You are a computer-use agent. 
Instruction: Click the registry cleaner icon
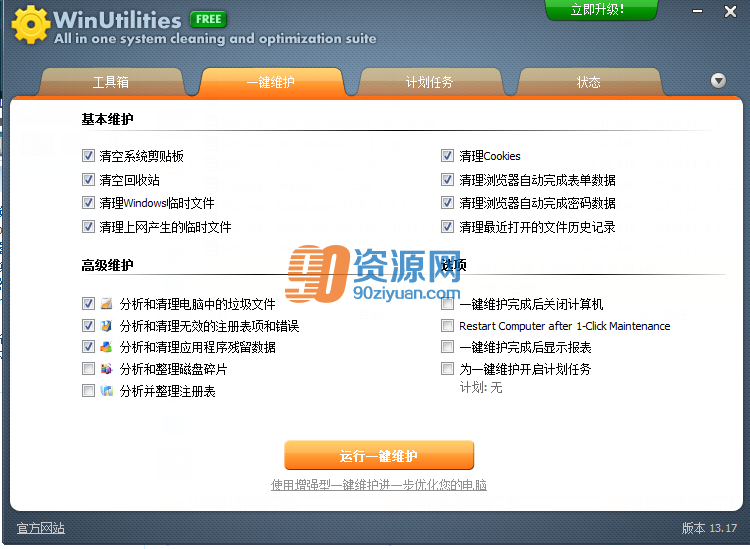[107, 325]
